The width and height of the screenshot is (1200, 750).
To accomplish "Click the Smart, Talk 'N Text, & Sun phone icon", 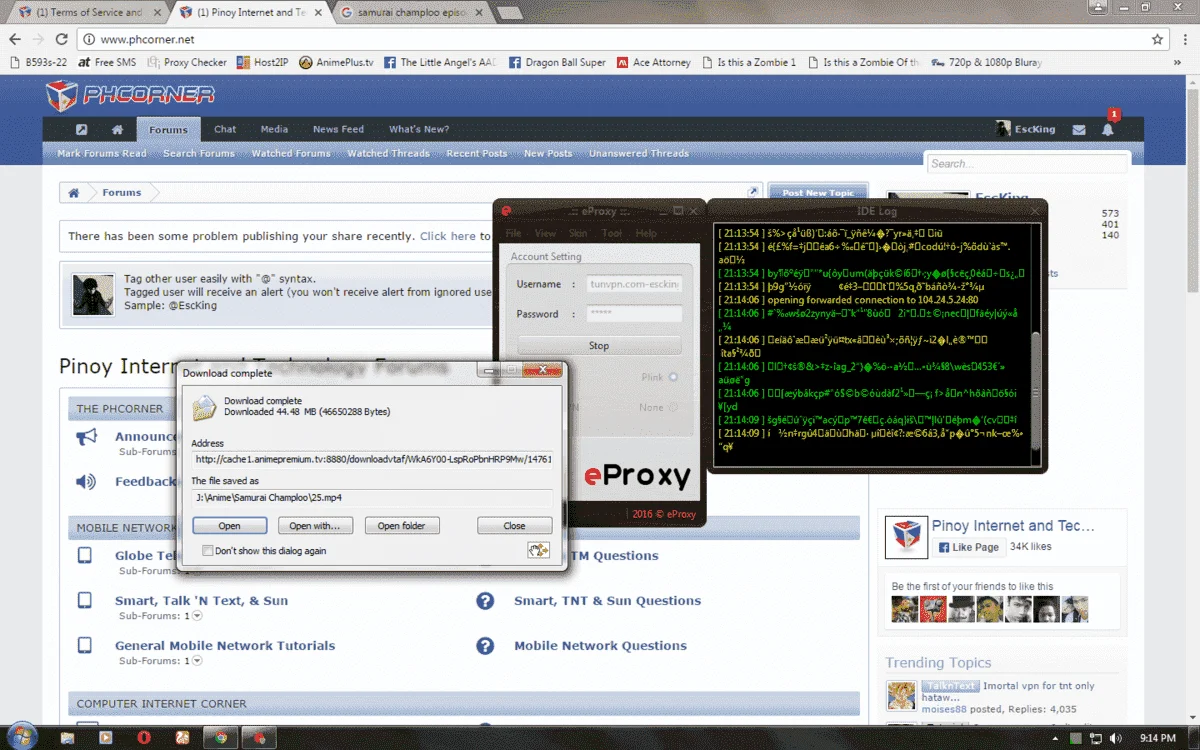I will click(86, 601).
